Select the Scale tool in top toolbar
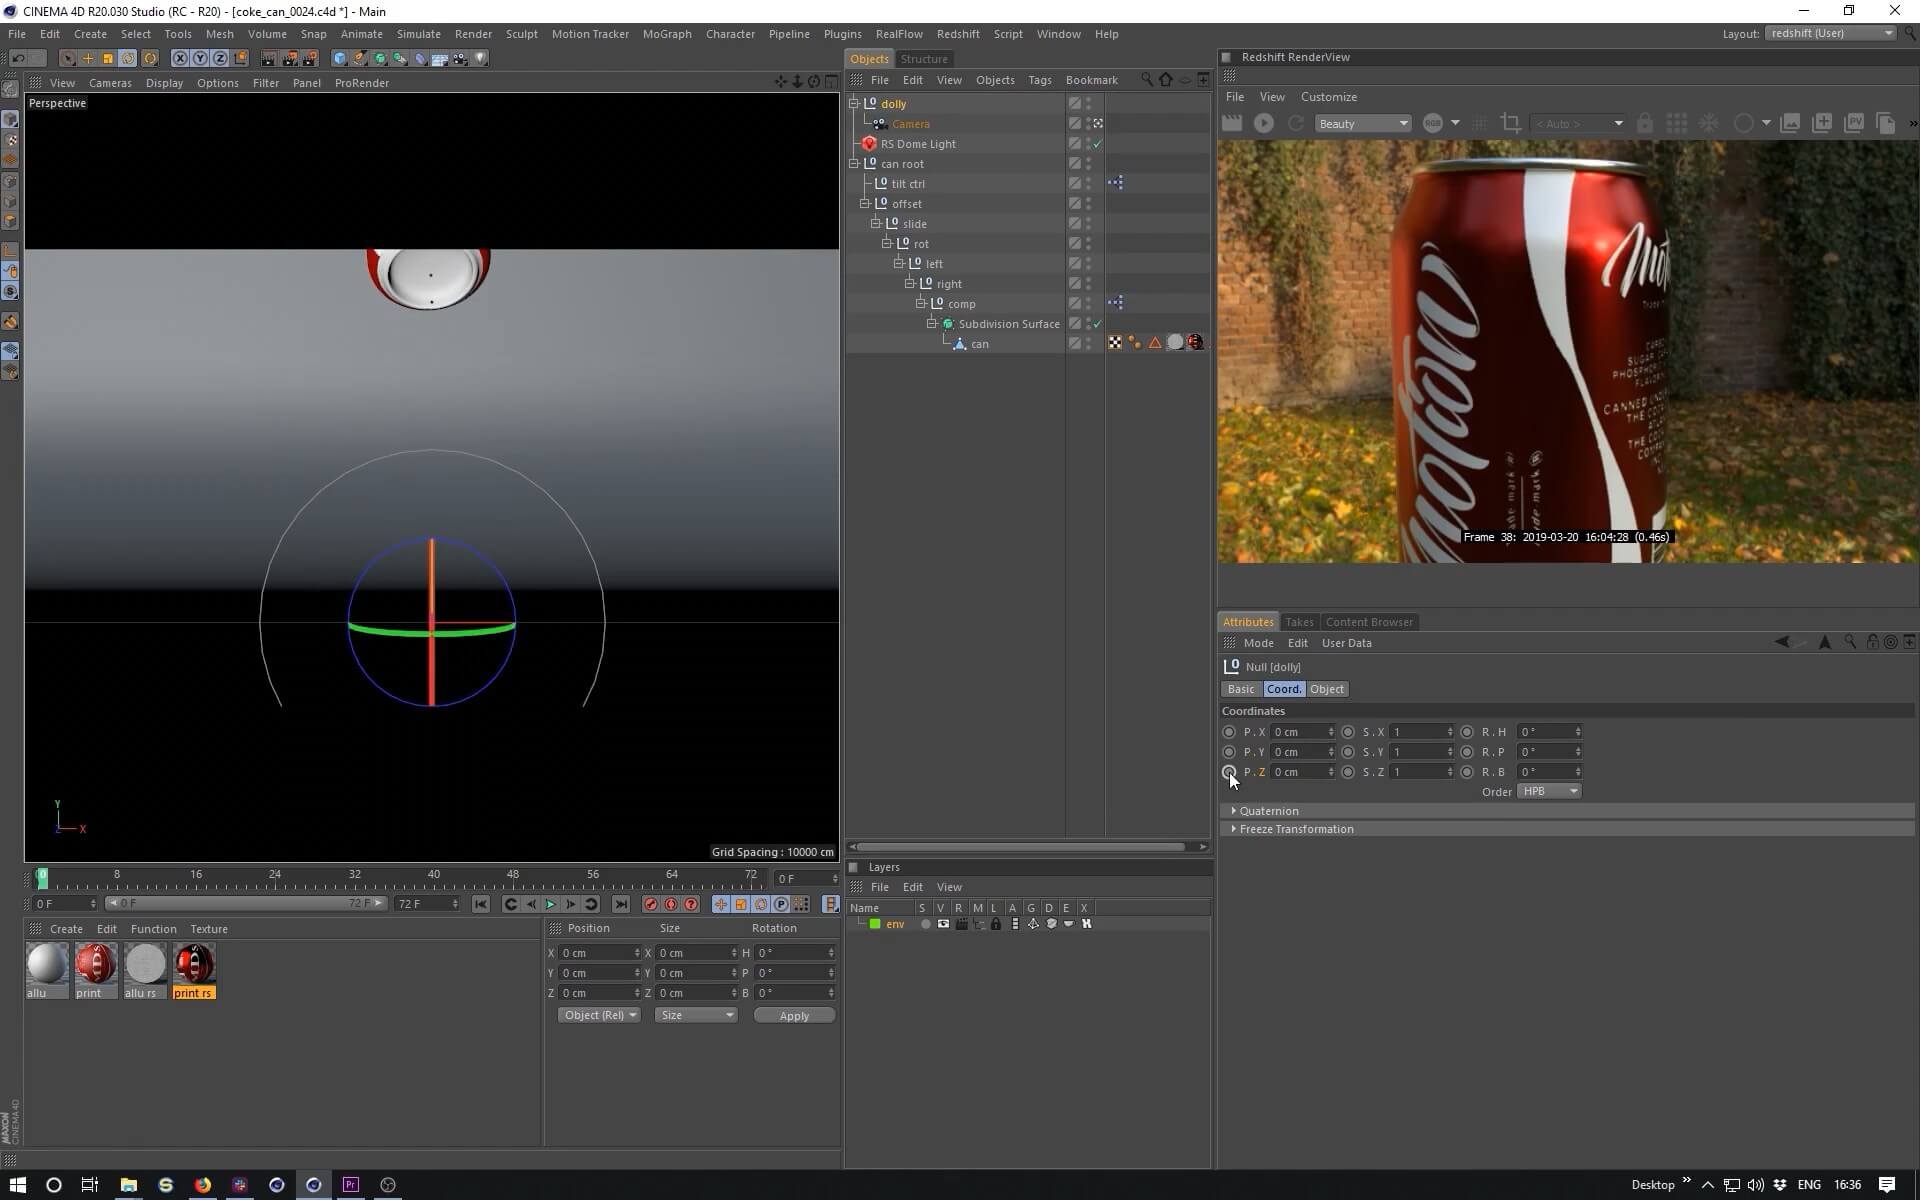This screenshot has height=1200, width=1920. tap(108, 59)
